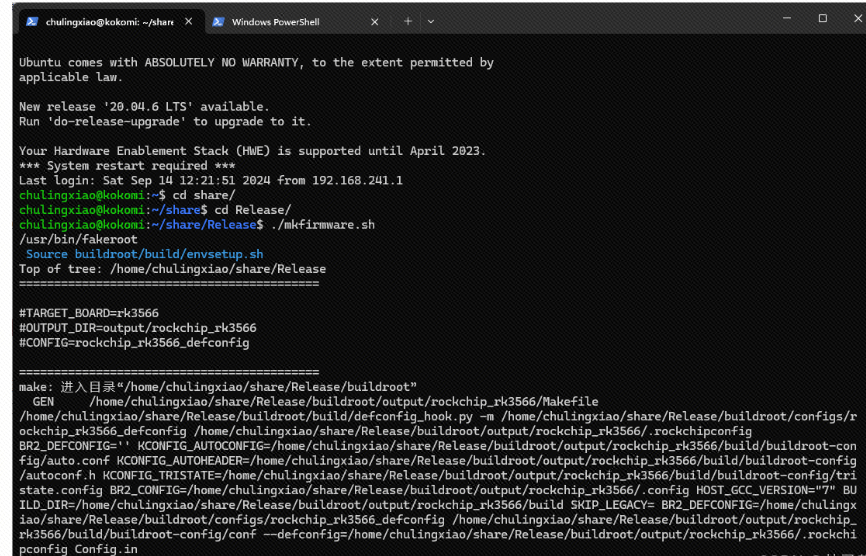This screenshot has width=866, height=556.
Task: Click the '#CONFIG=rockchip_rk3566_defconfig' line
Action: point(134,343)
